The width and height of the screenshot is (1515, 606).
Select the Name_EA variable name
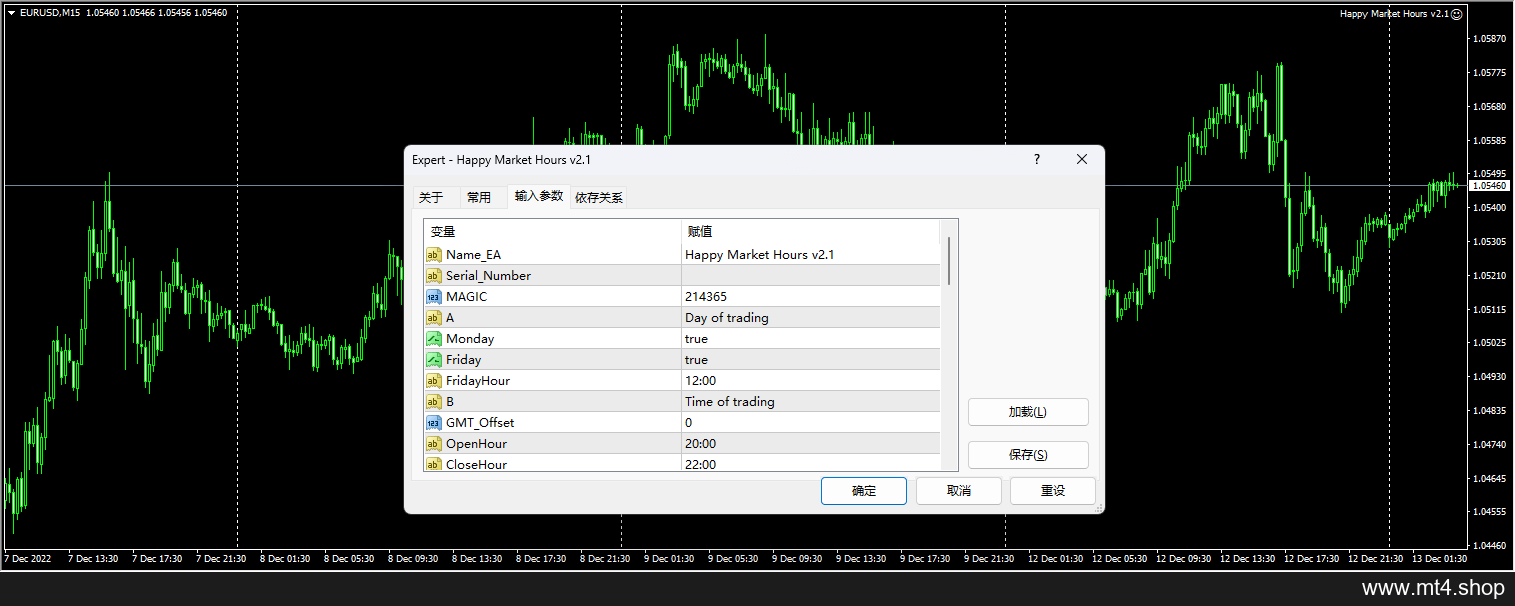[x=474, y=255]
